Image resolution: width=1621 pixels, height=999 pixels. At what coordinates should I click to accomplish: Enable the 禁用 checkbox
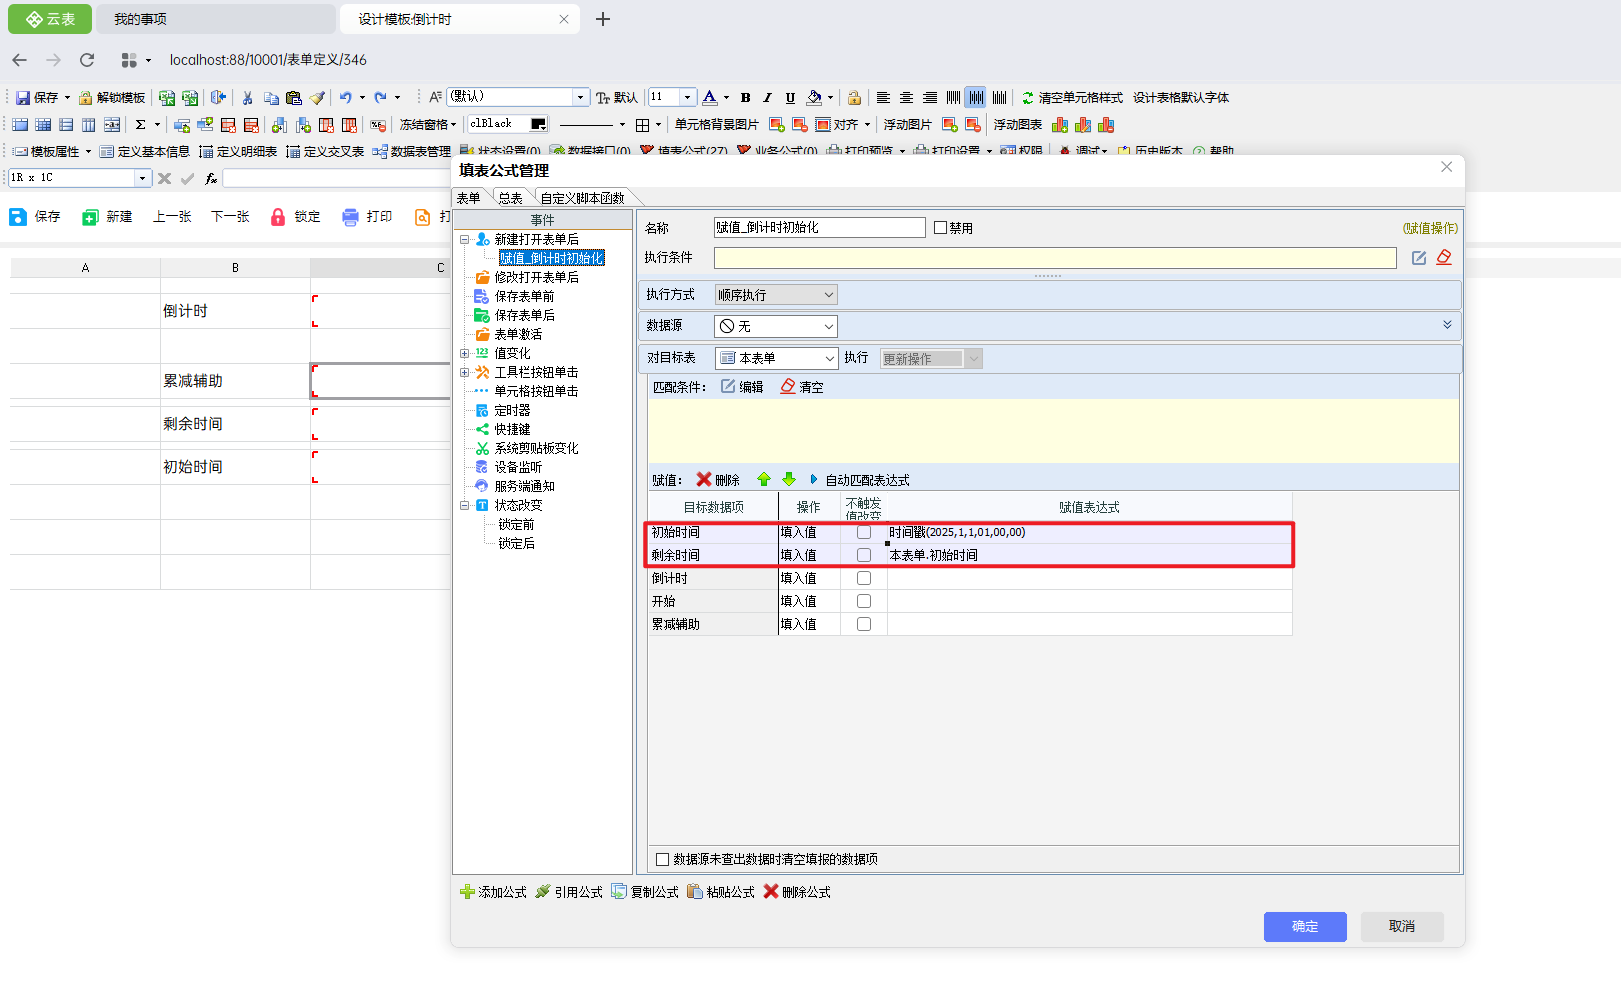point(940,228)
